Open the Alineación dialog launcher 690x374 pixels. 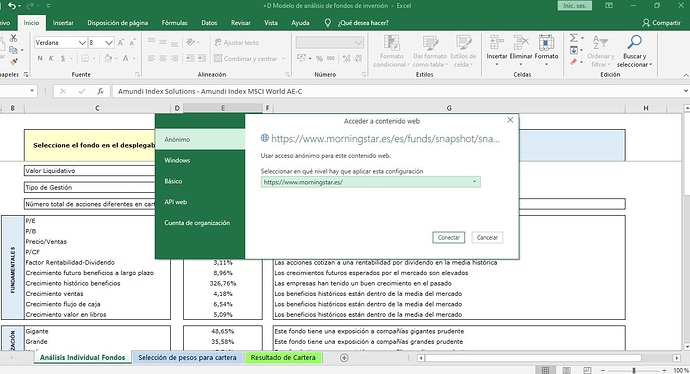tap(287, 75)
